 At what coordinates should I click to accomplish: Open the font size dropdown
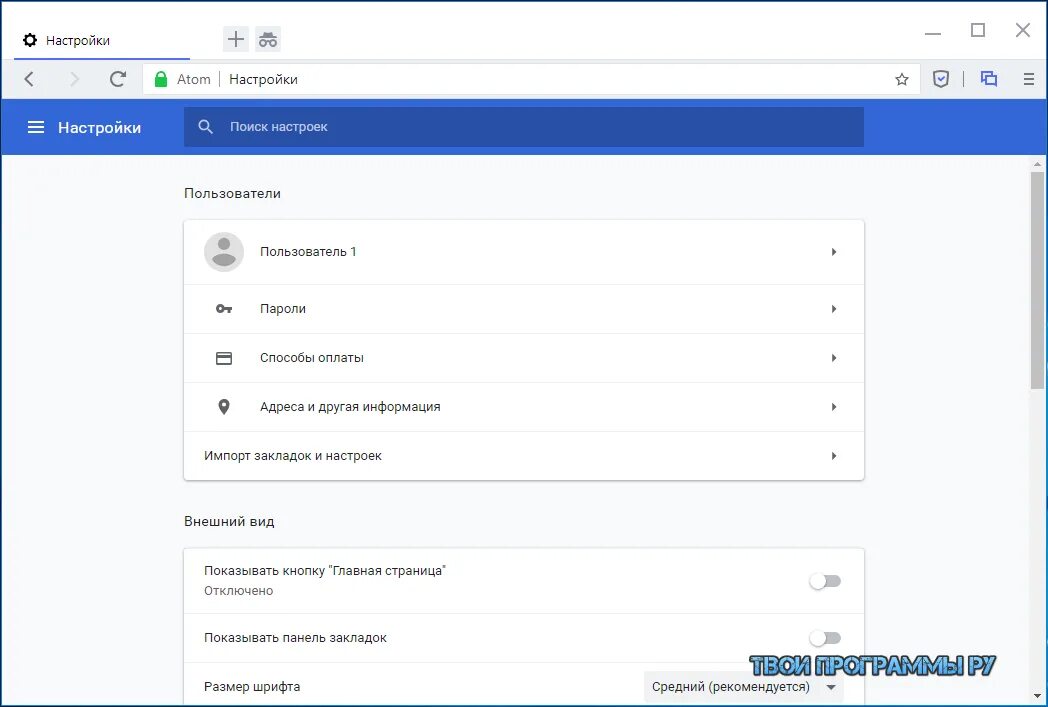tap(743, 687)
